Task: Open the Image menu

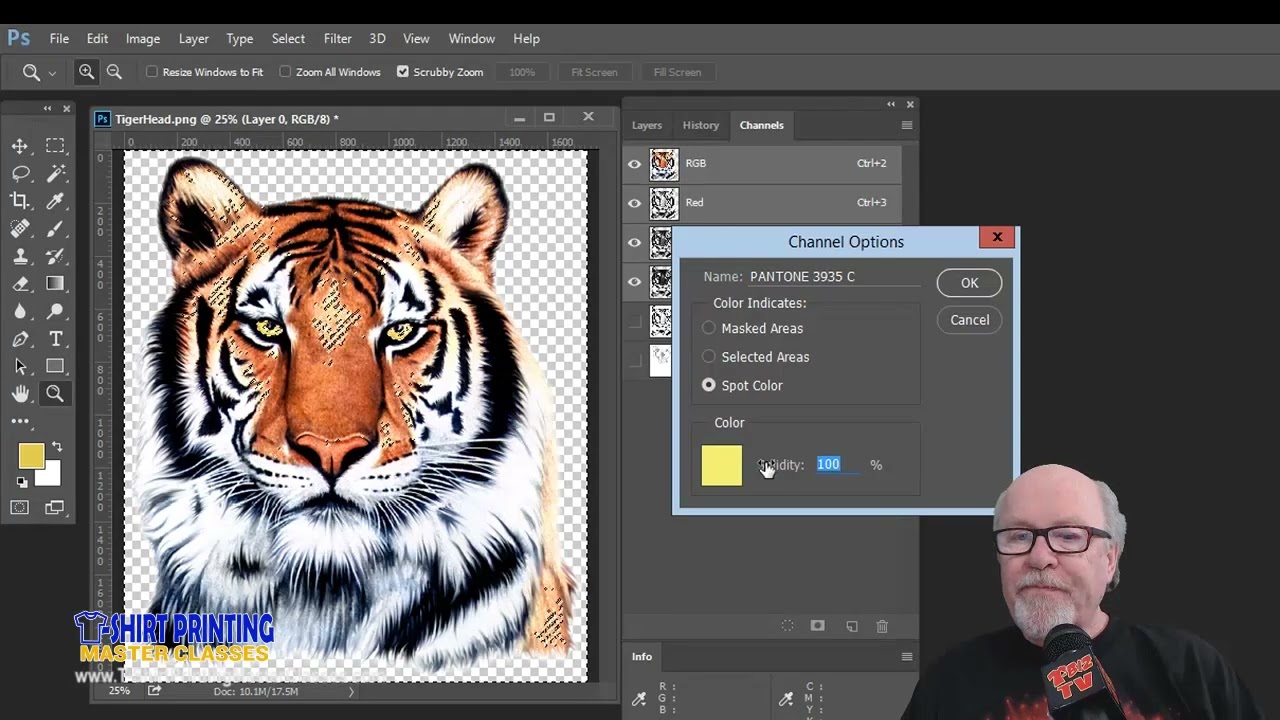Action: click(x=143, y=39)
